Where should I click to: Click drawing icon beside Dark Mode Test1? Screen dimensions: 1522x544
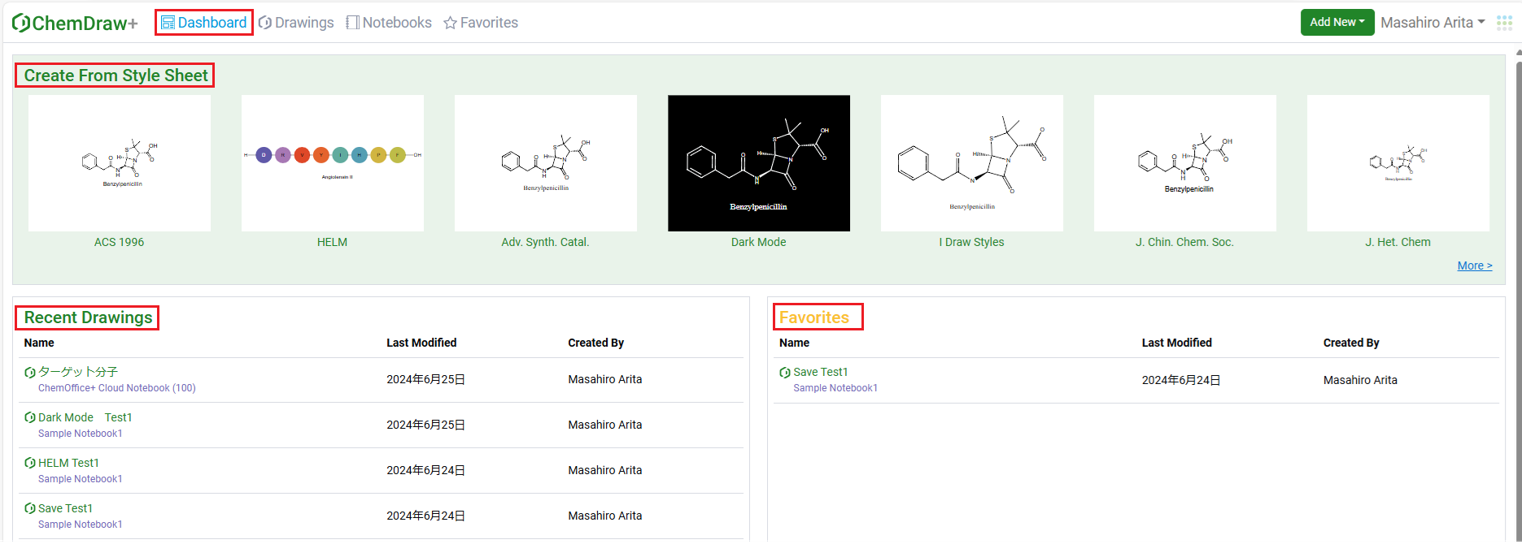30,418
